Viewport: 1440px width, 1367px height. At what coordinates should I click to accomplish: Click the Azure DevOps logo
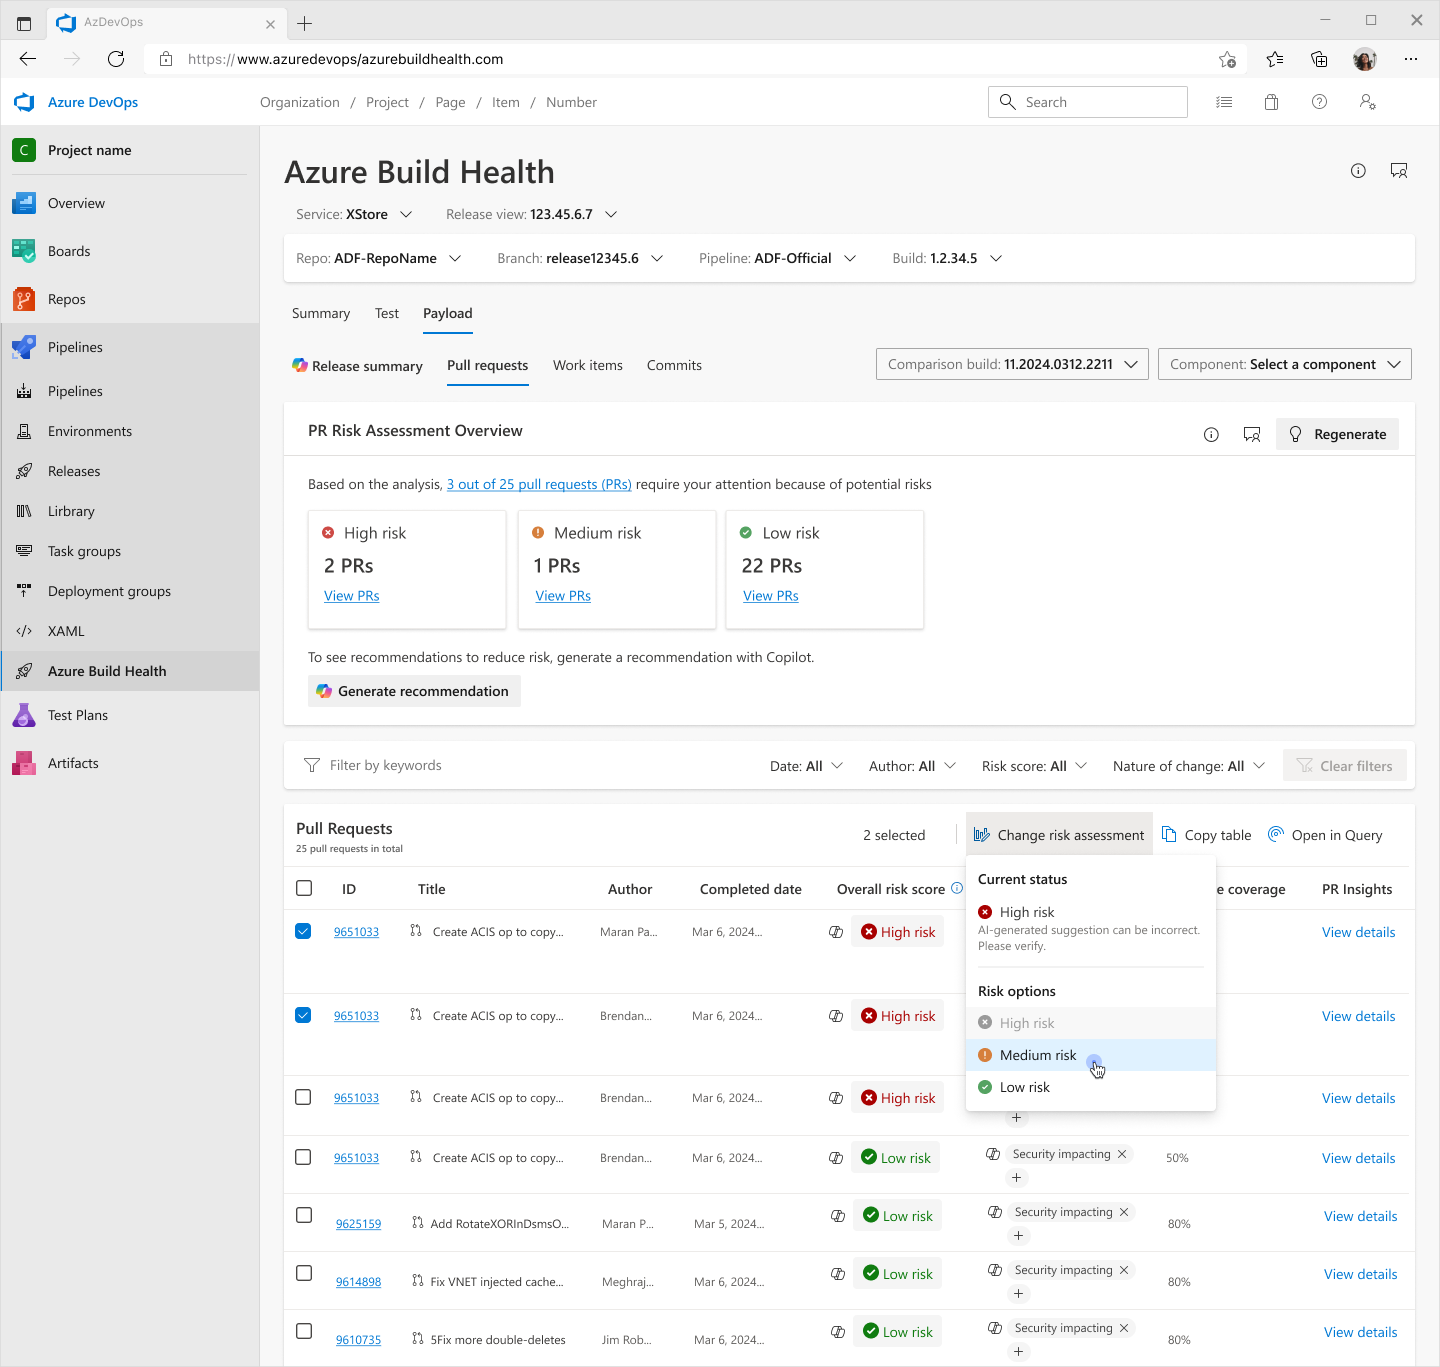(24, 102)
